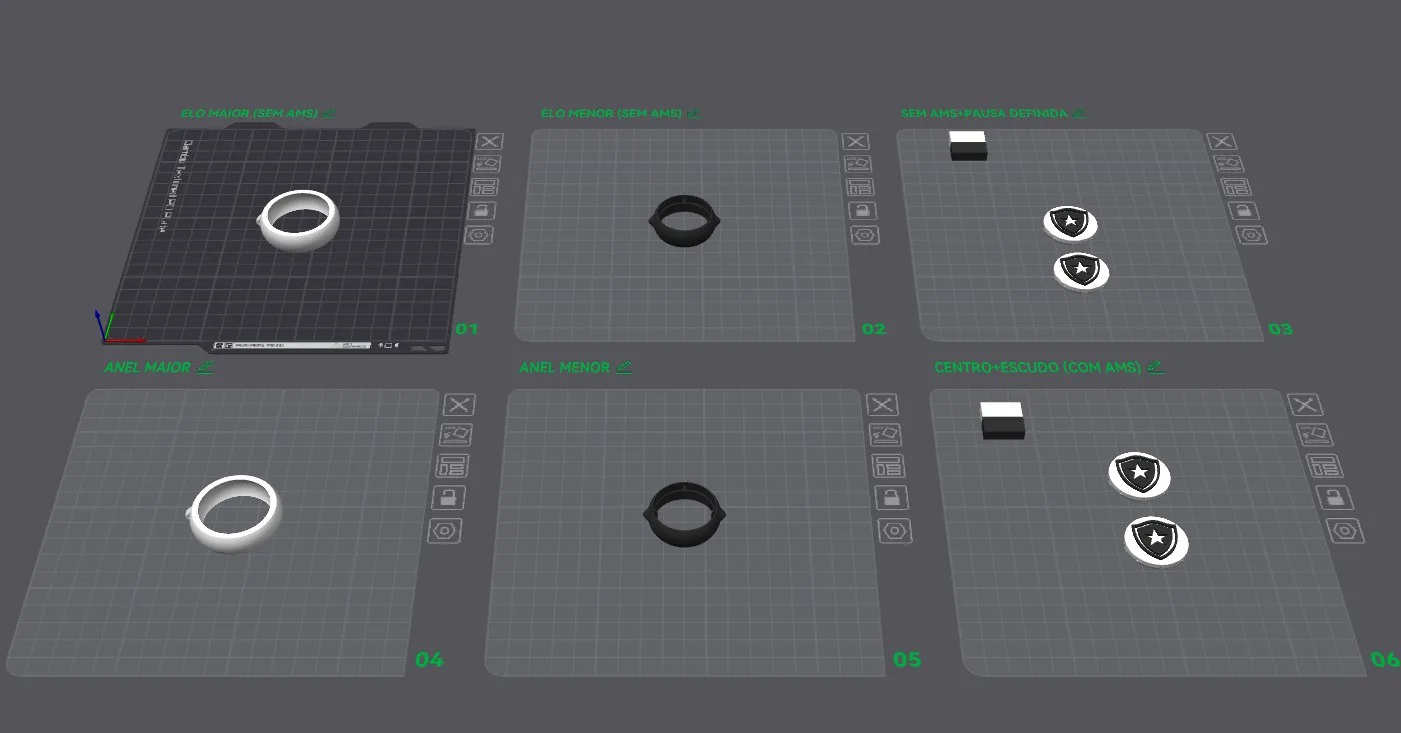This screenshot has width=1401, height=733.
Task: Remove all objects from plate 04
Action: (459, 405)
